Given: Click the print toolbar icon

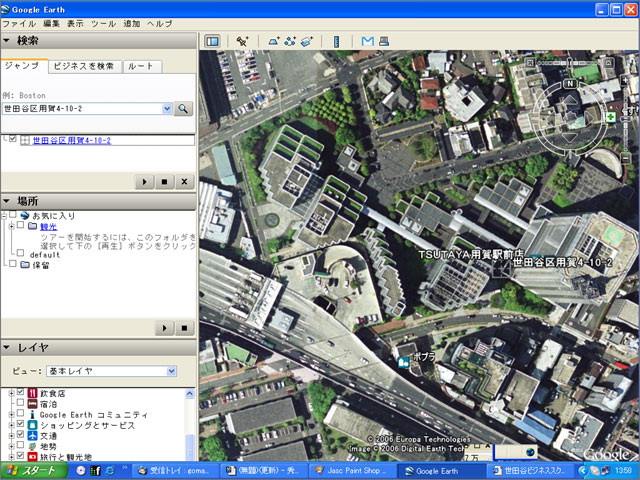Looking at the screenshot, I should click(384, 41).
